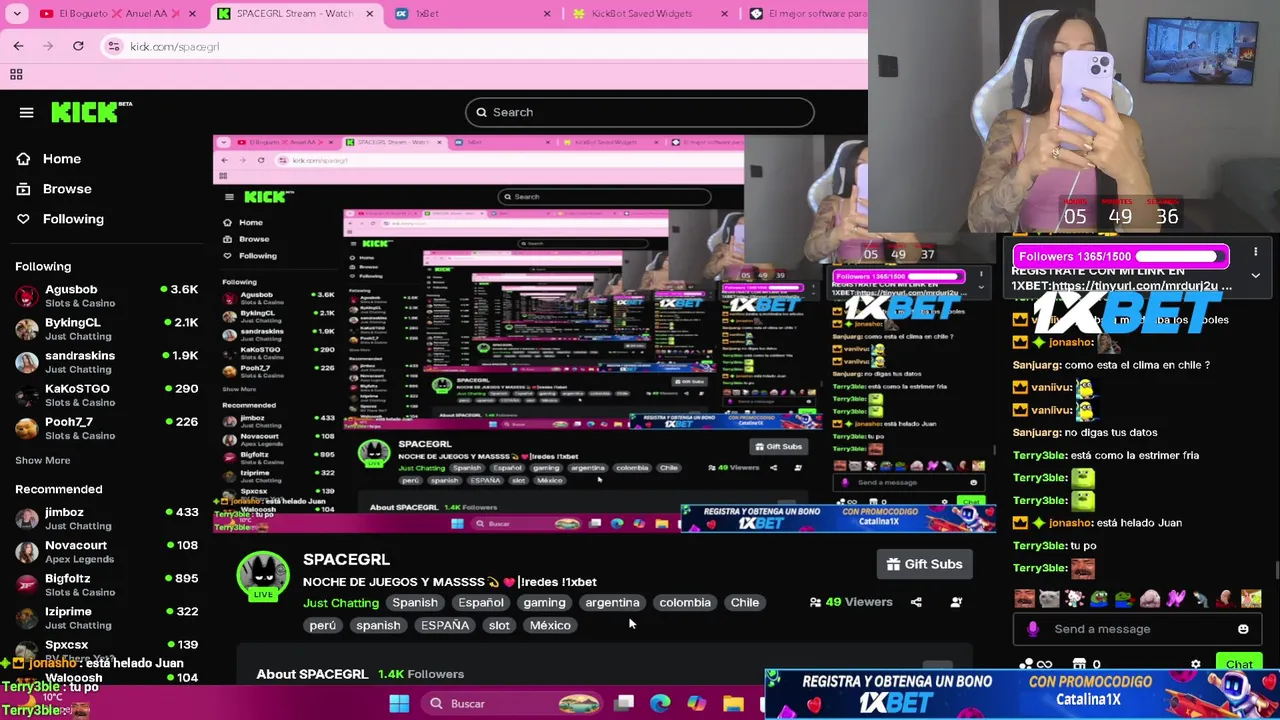1280x720 pixels.
Task: Open the site information icon in address bar
Action: [x=114, y=46]
